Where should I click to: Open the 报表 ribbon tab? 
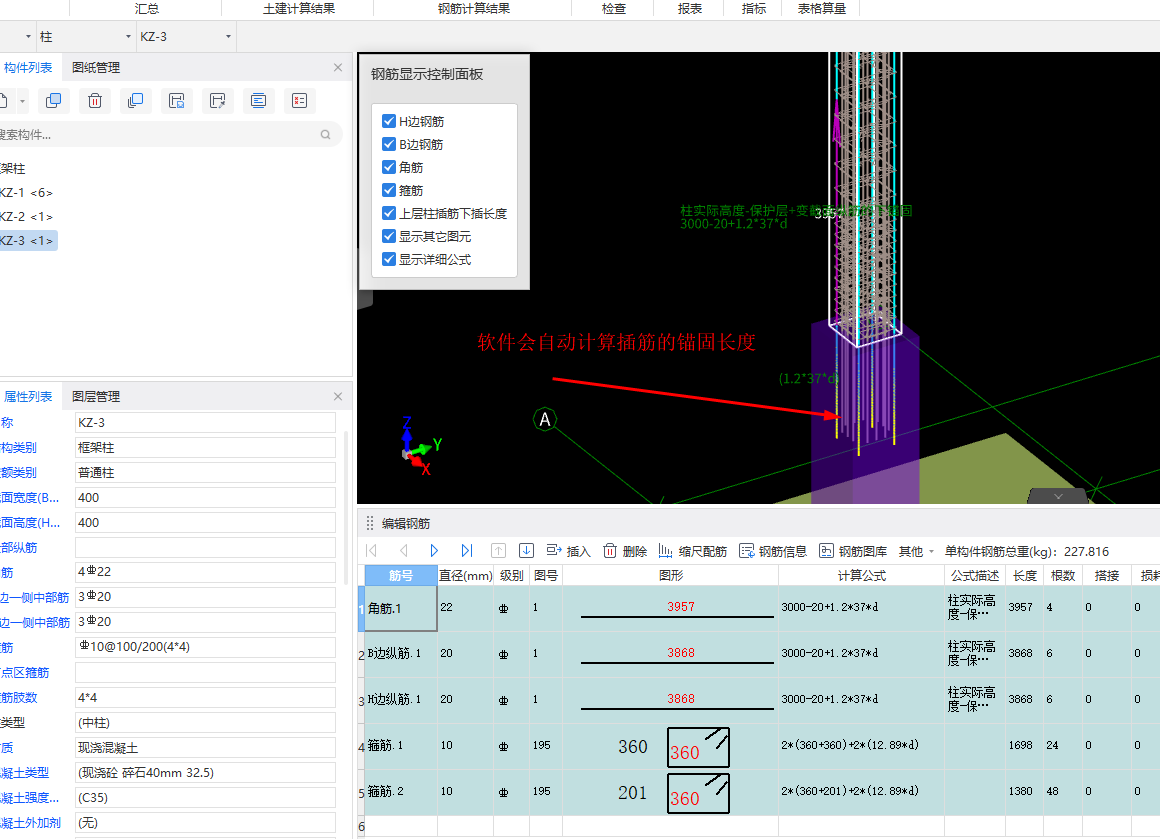pyautogui.click(x=689, y=9)
